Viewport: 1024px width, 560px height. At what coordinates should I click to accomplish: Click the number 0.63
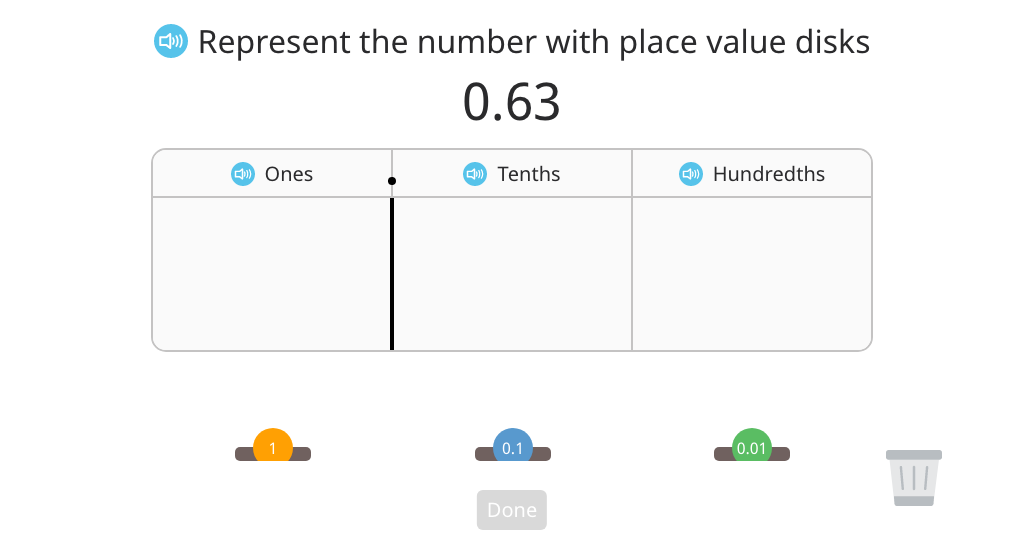pyautogui.click(x=512, y=102)
